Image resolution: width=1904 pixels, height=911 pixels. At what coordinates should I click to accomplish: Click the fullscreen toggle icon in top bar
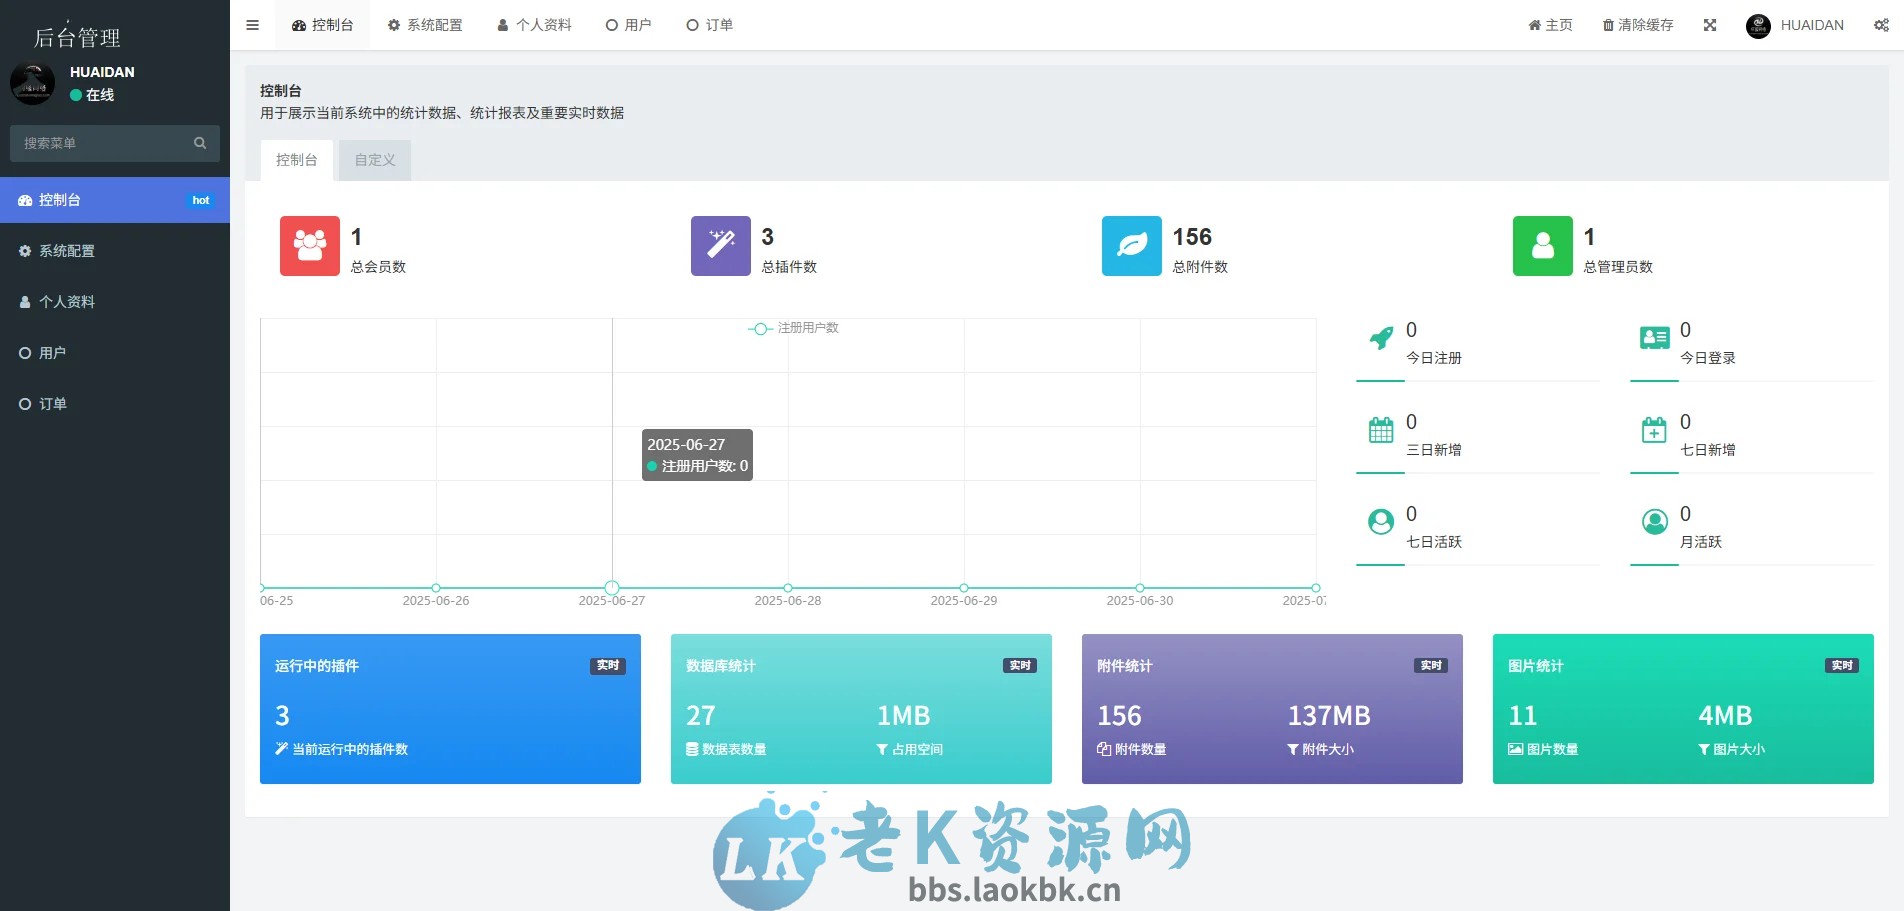[x=1709, y=24]
